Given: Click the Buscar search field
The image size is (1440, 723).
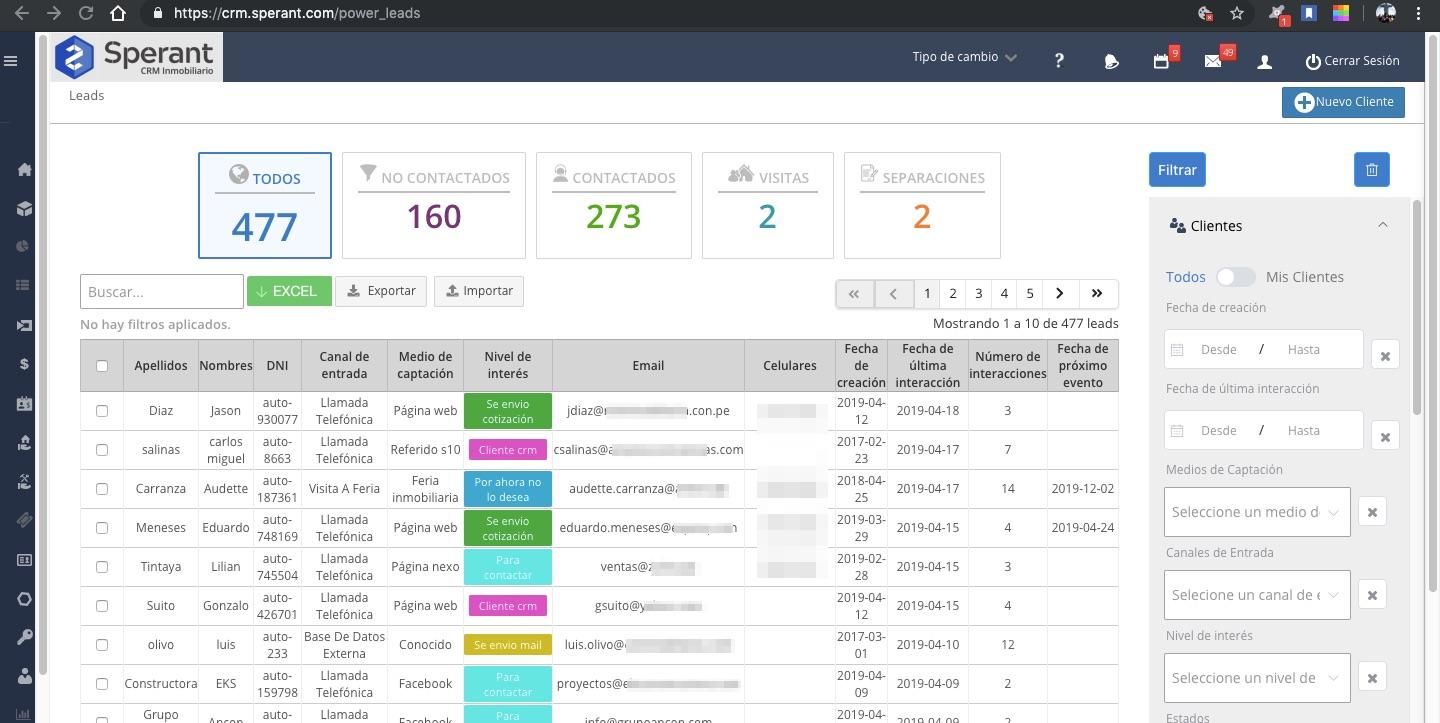Looking at the screenshot, I should click(x=162, y=291).
